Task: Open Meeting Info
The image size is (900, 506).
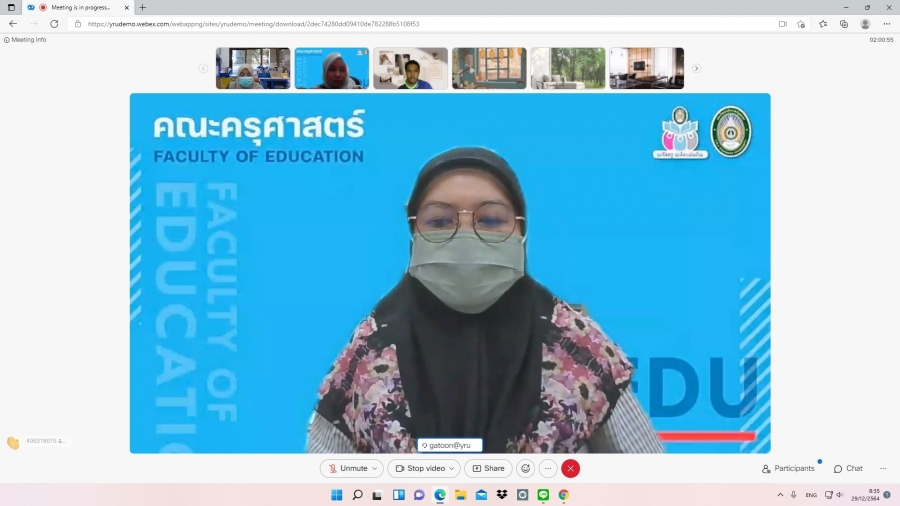Action: pos(25,40)
